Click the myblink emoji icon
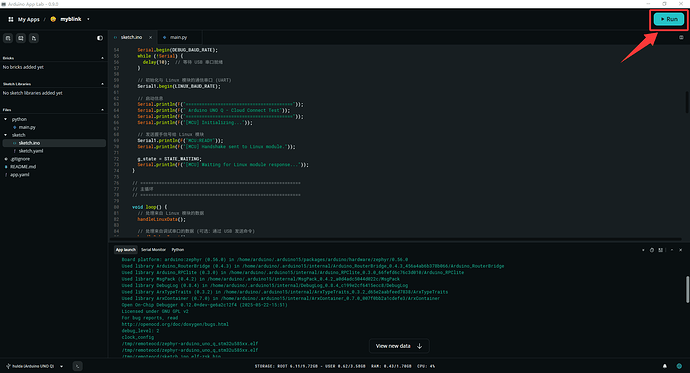Screen dimensions: 690x373 (53, 19)
